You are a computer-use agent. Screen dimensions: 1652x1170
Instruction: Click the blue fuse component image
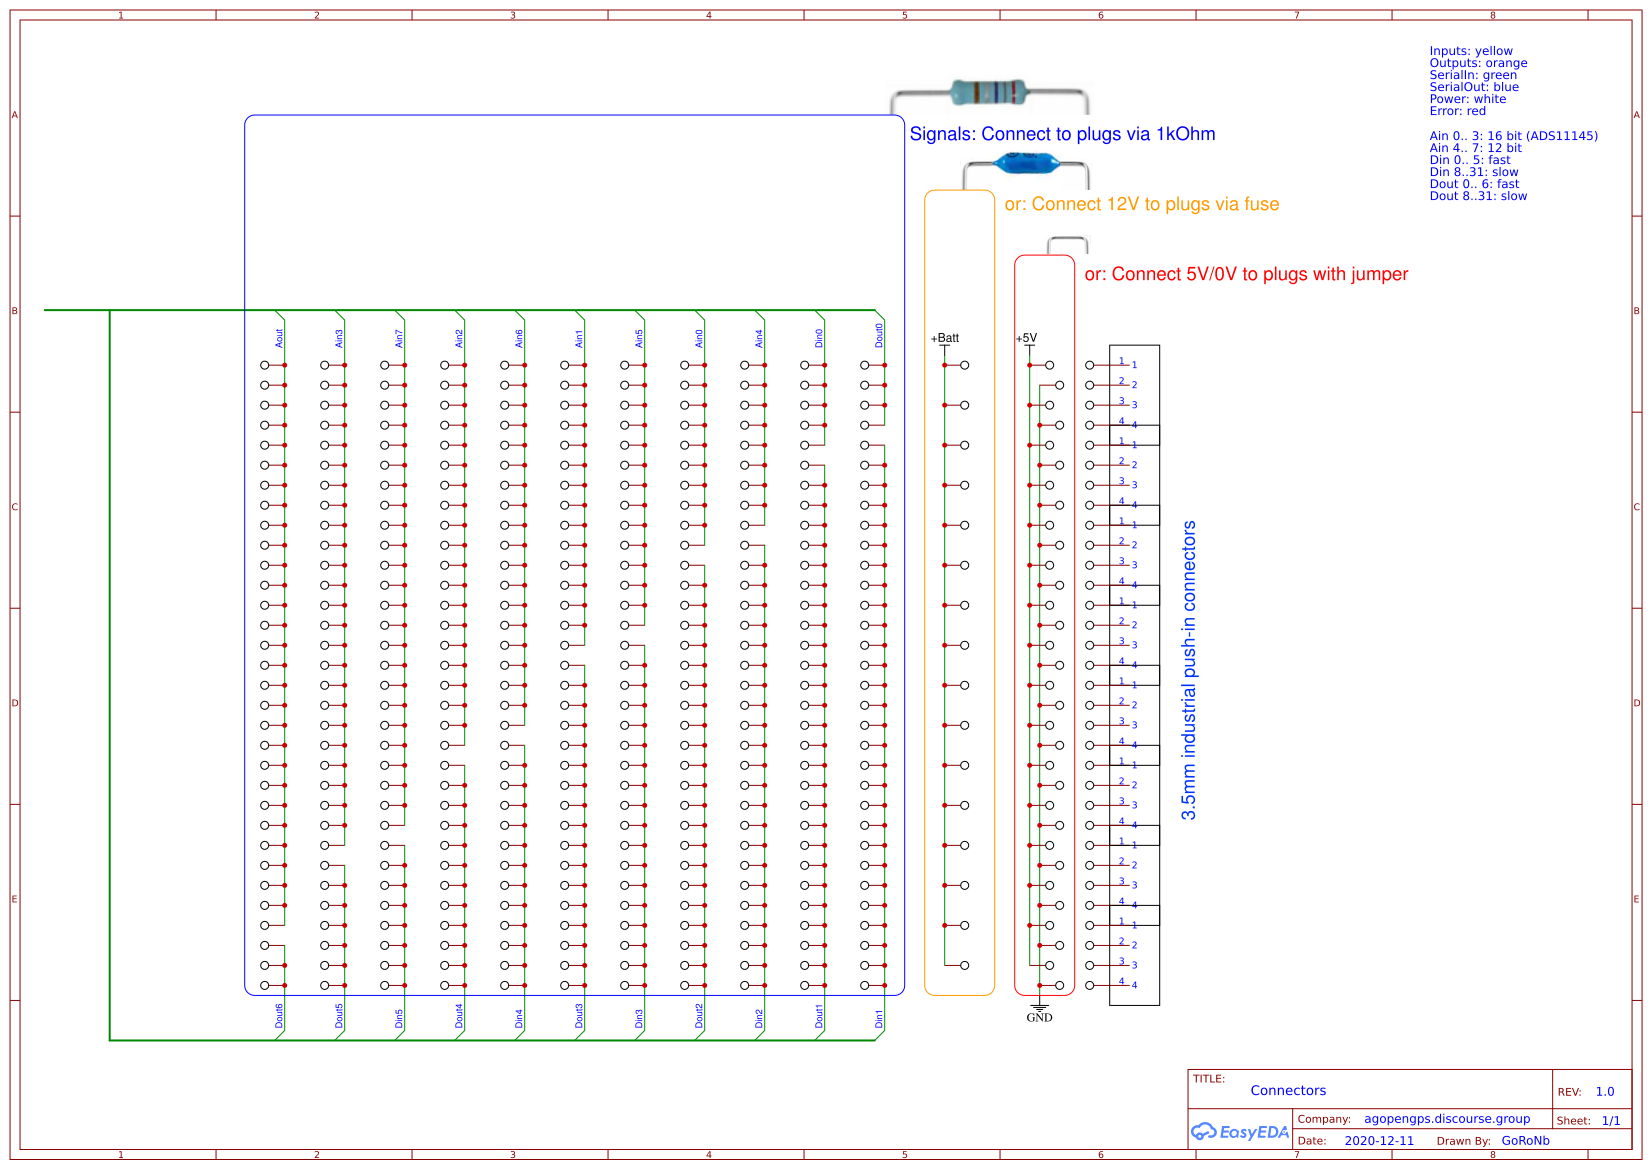[1025, 163]
